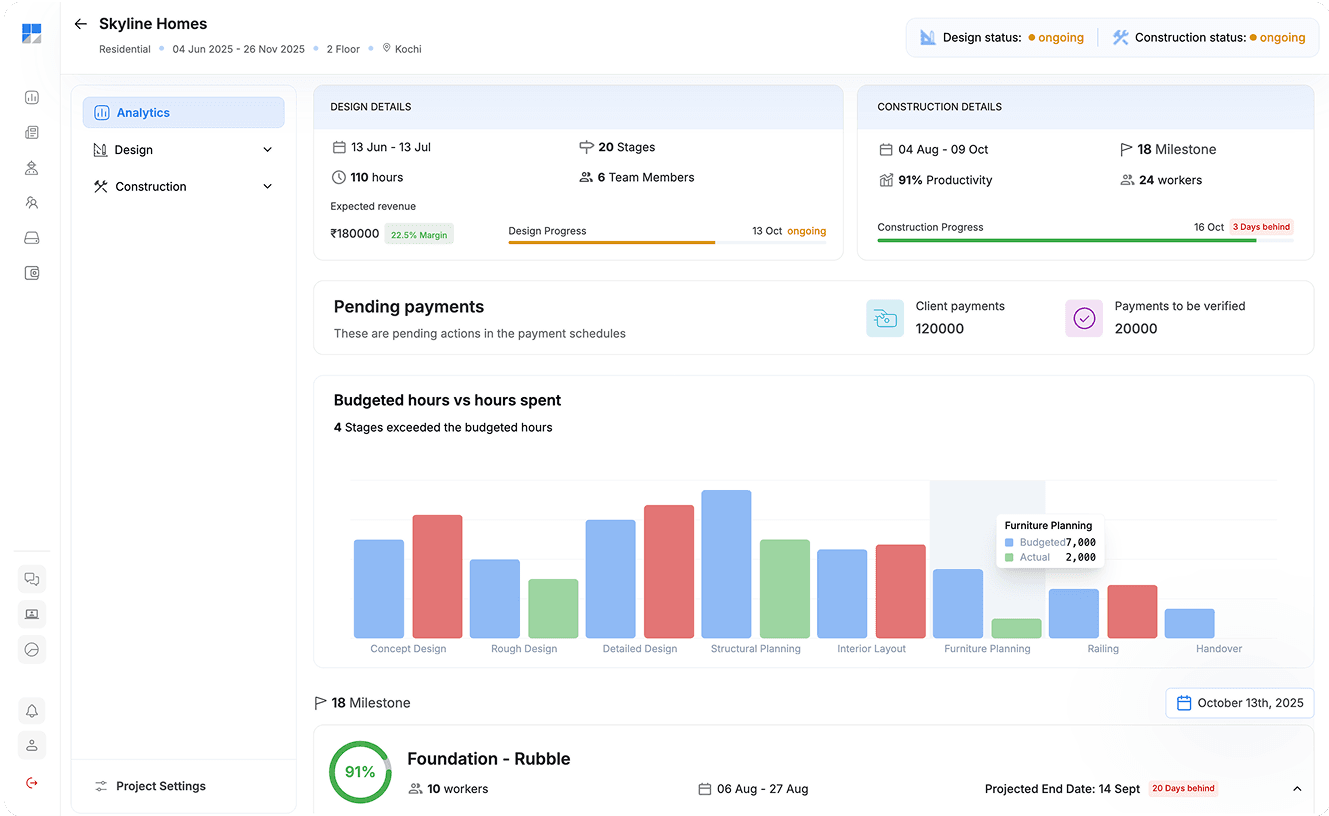Select the Analytics tab
The height and width of the screenshot is (816, 1329).
point(183,113)
